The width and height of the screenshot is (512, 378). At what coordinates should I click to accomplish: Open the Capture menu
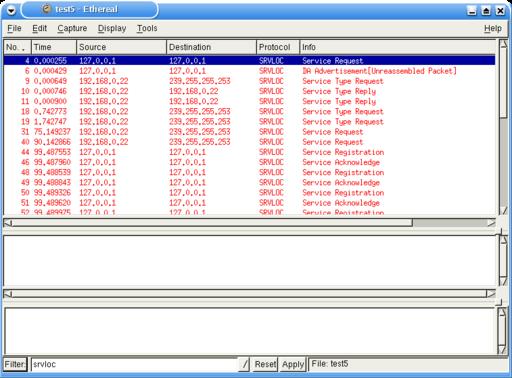(x=72, y=28)
